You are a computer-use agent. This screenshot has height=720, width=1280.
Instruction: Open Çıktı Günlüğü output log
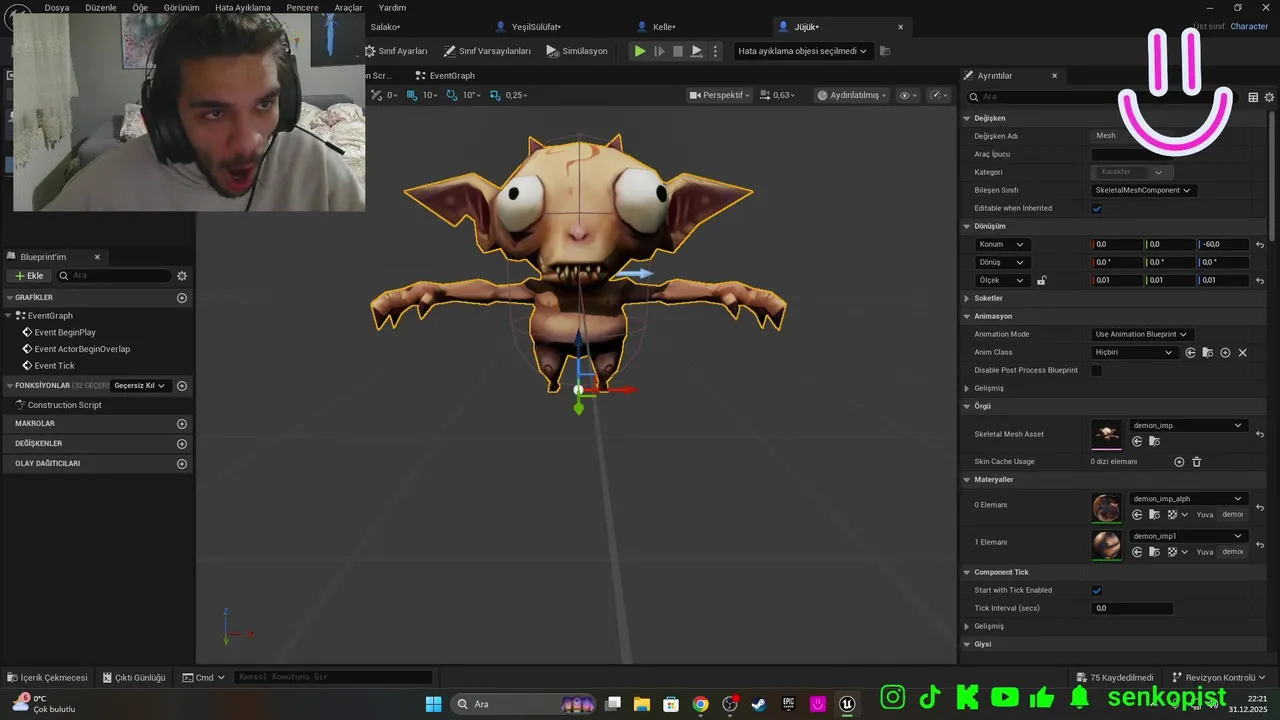pyautogui.click(x=134, y=677)
